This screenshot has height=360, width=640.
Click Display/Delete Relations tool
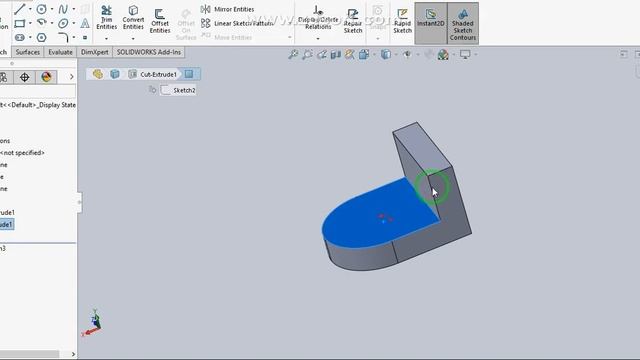click(318, 17)
